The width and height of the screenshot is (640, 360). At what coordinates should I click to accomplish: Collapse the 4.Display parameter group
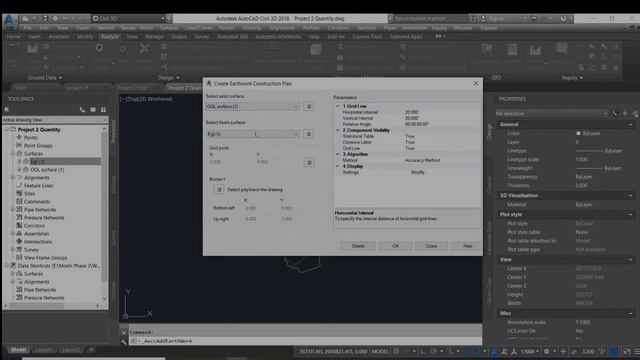click(x=338, y=166)
